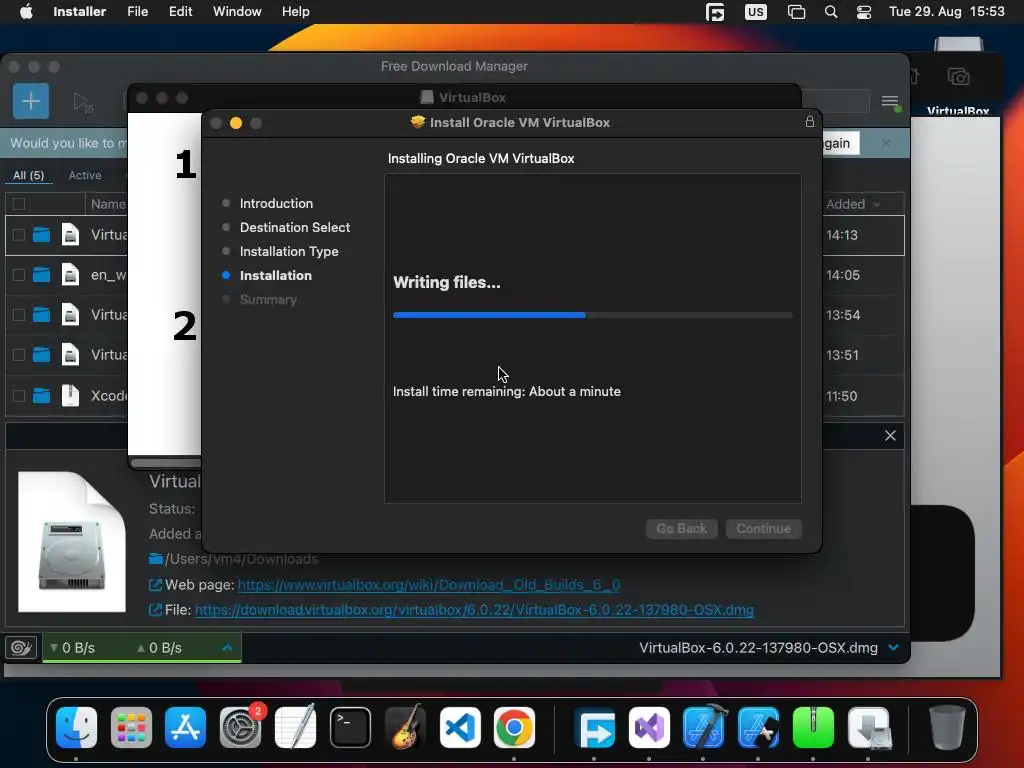
Task: Open the VirtualBox dmg file download link
Action: (x=474, y=609)
